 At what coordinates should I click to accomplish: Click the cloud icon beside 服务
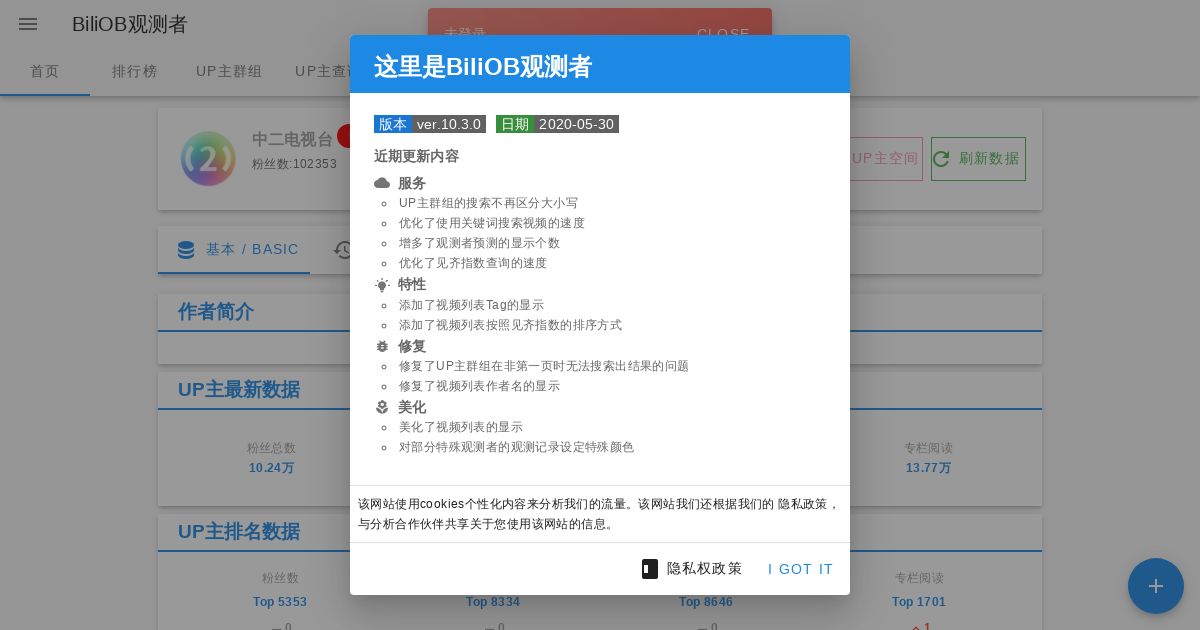pos(382,183)
